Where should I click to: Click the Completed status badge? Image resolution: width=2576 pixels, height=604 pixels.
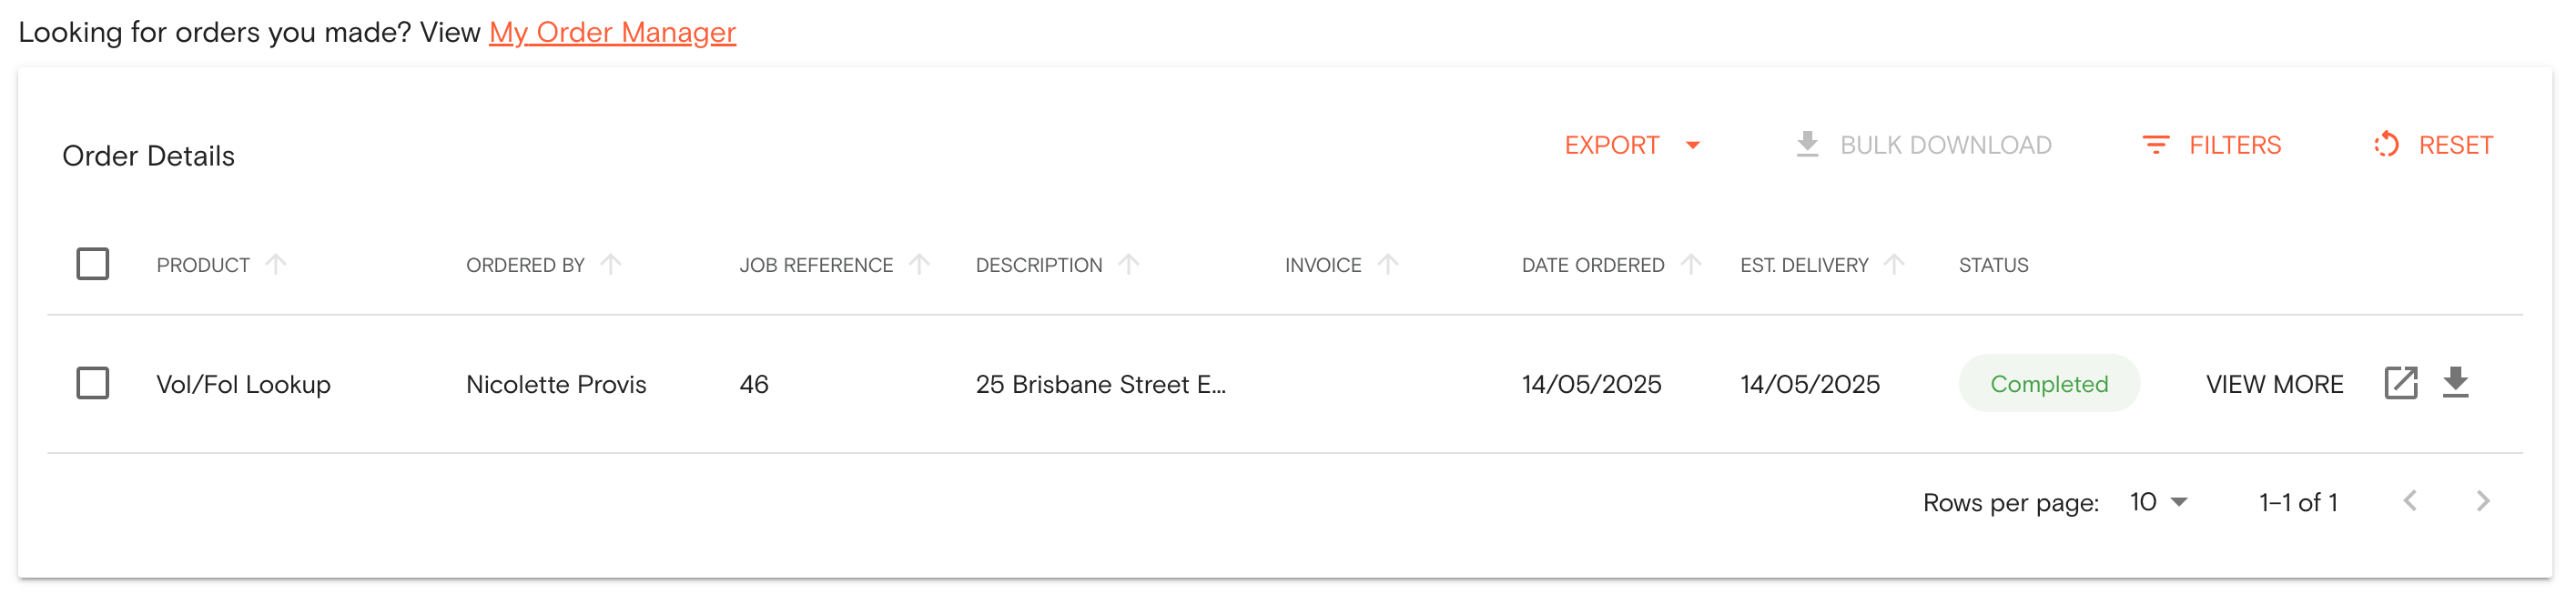[2048, 383]
